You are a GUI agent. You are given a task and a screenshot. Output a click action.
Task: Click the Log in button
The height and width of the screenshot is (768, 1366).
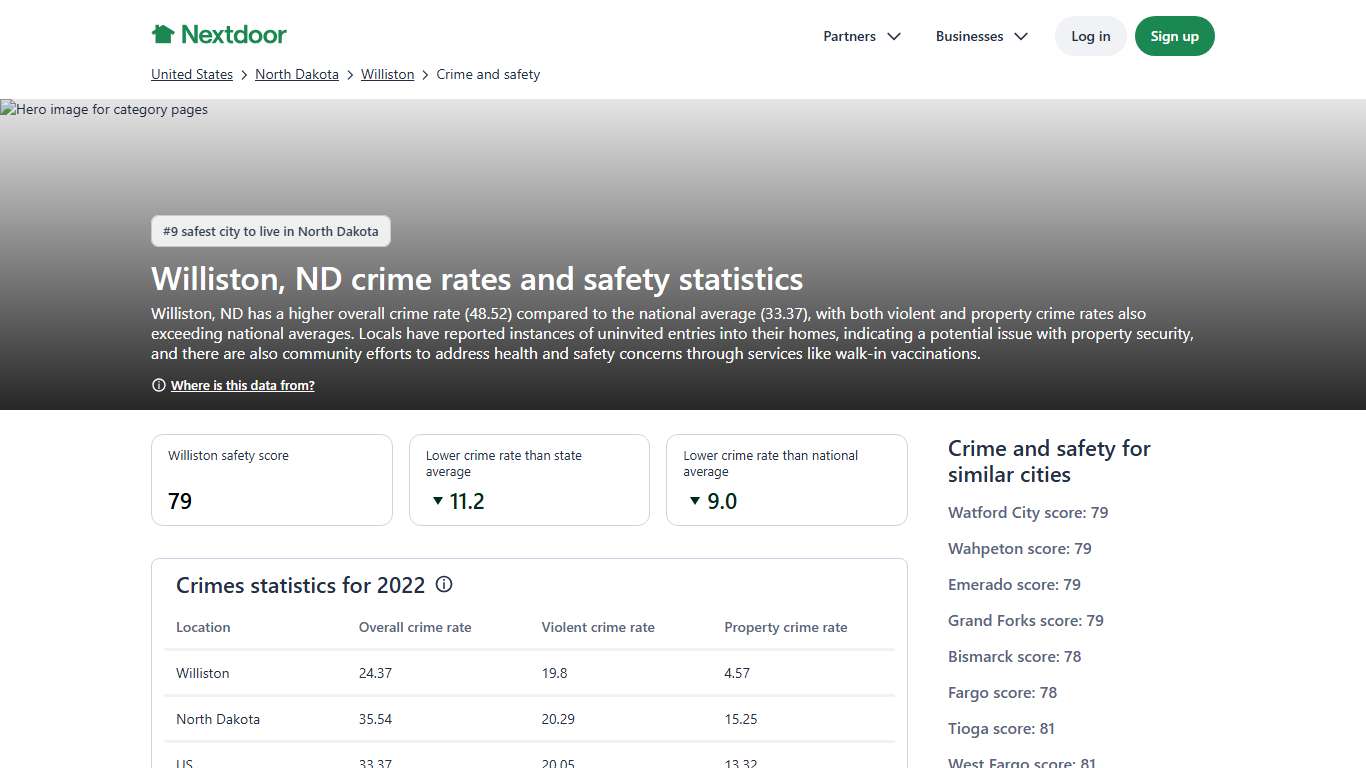tap(1090, 36)
